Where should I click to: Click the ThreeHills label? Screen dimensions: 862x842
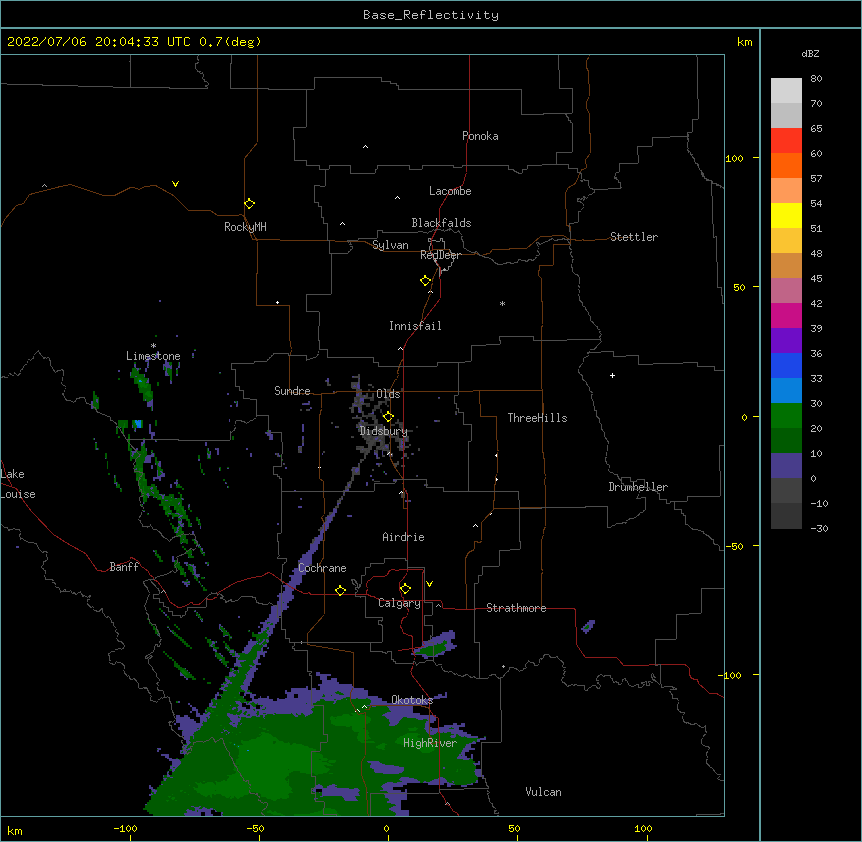point(537,418)
